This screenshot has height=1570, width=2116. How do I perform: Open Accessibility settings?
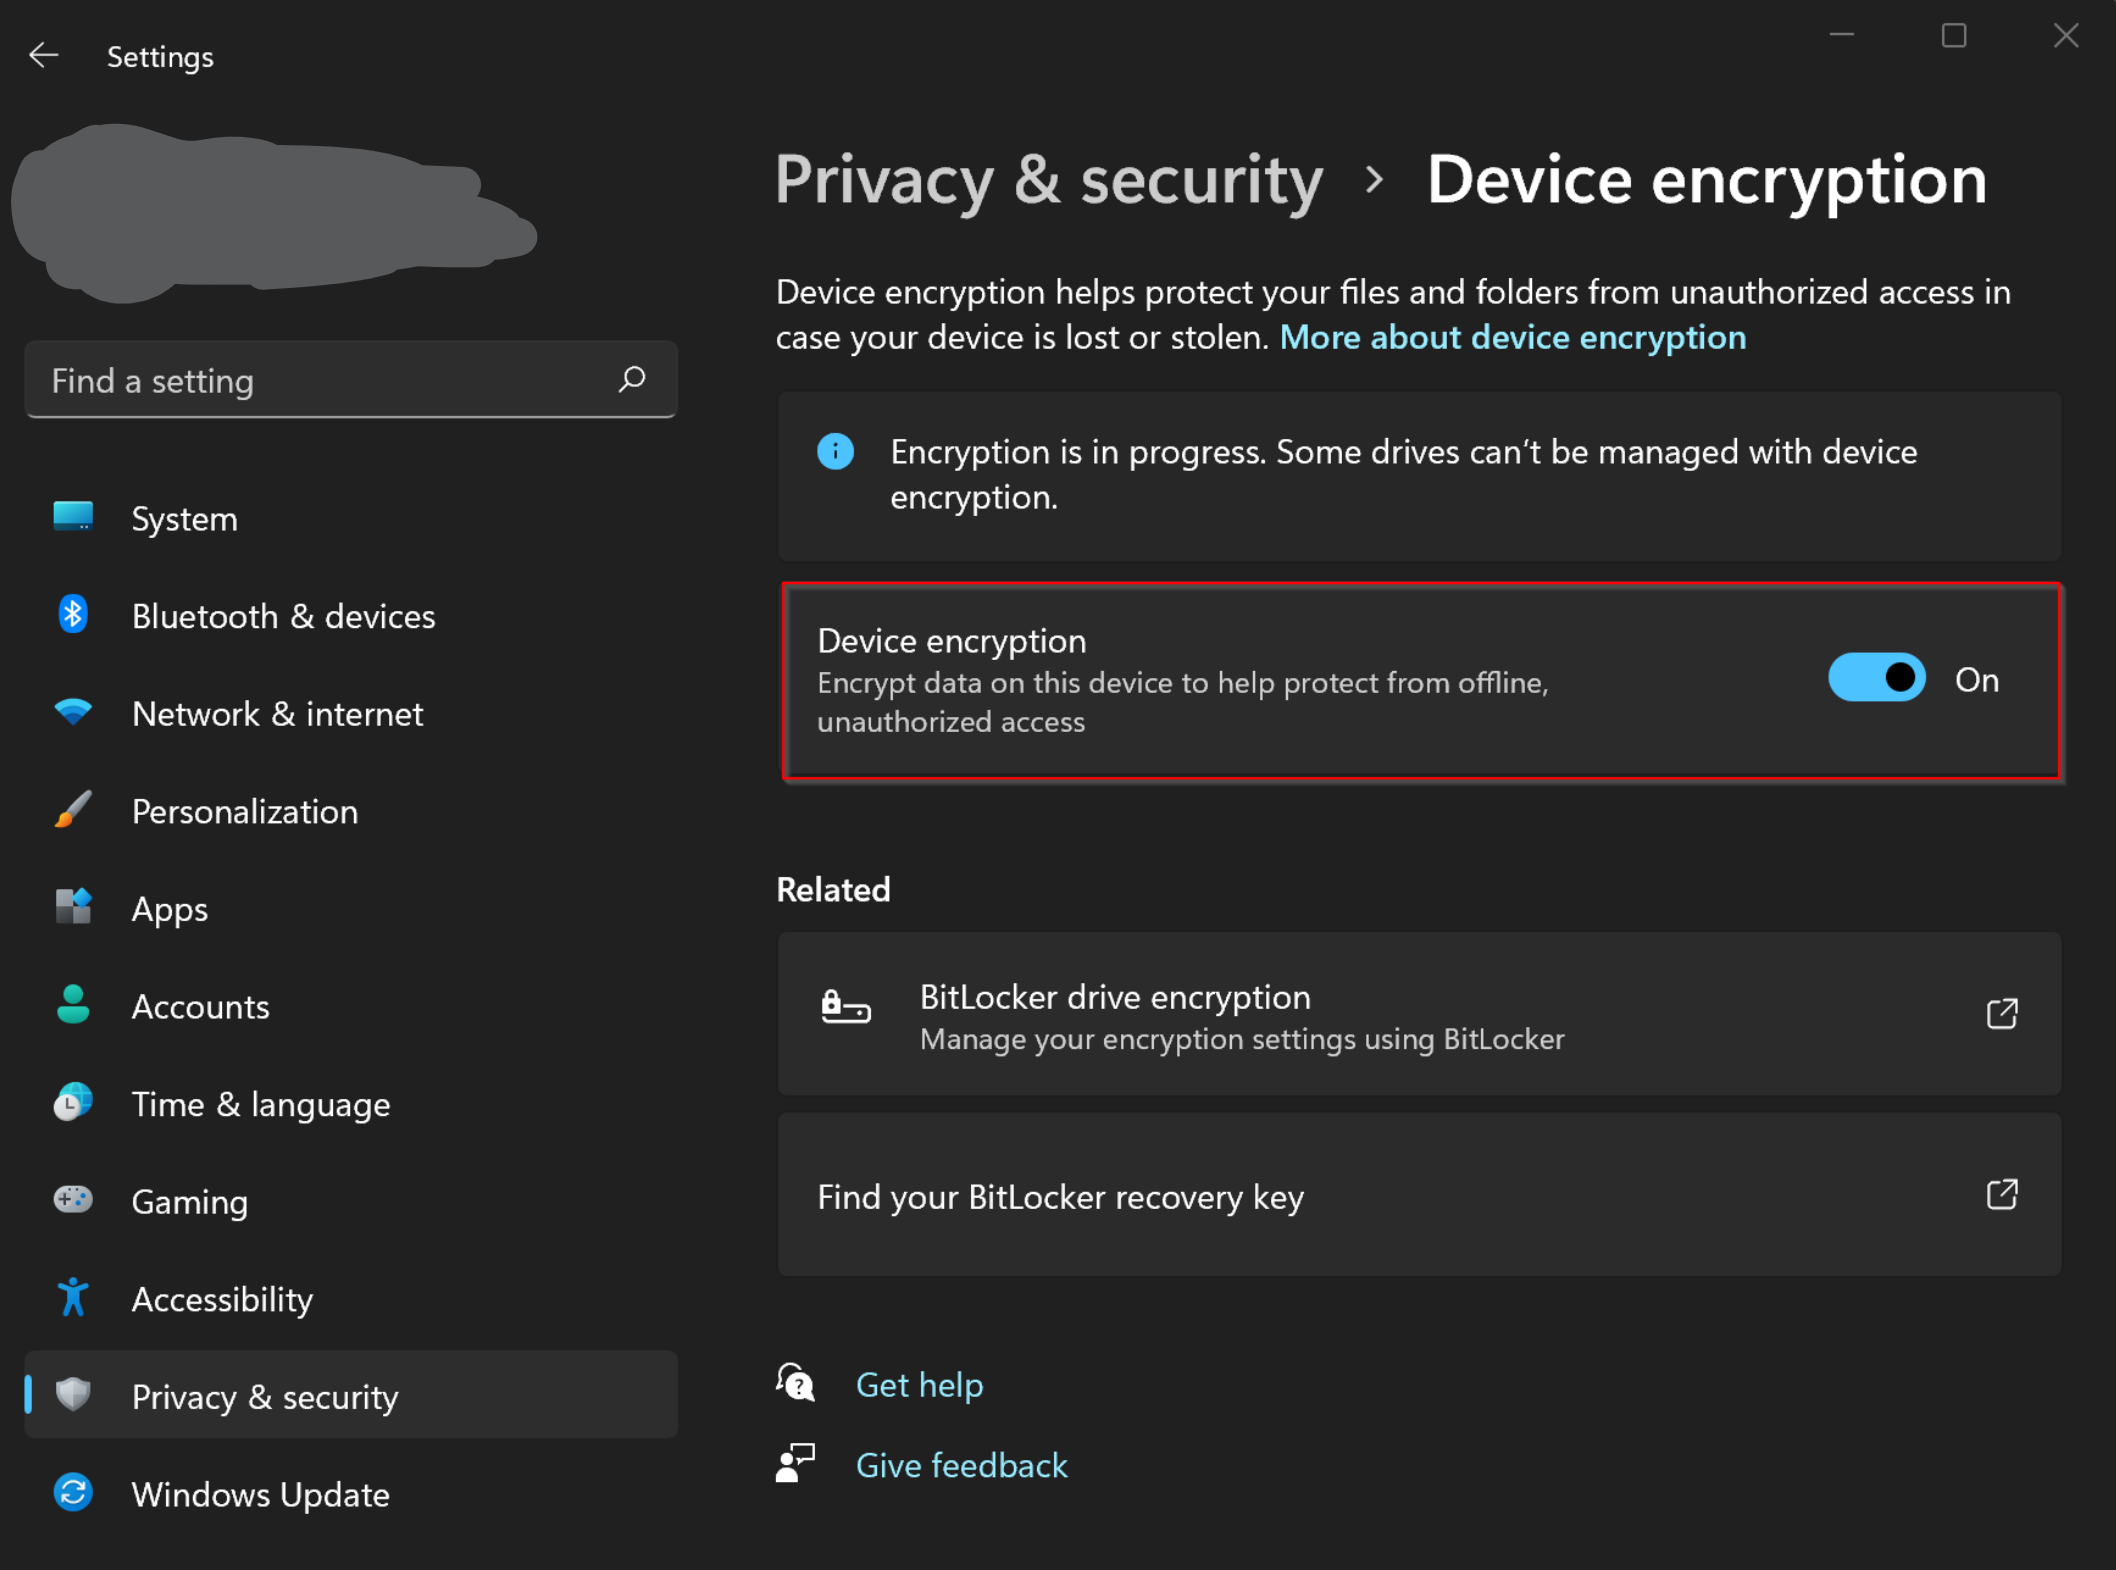coord(351,1298)
